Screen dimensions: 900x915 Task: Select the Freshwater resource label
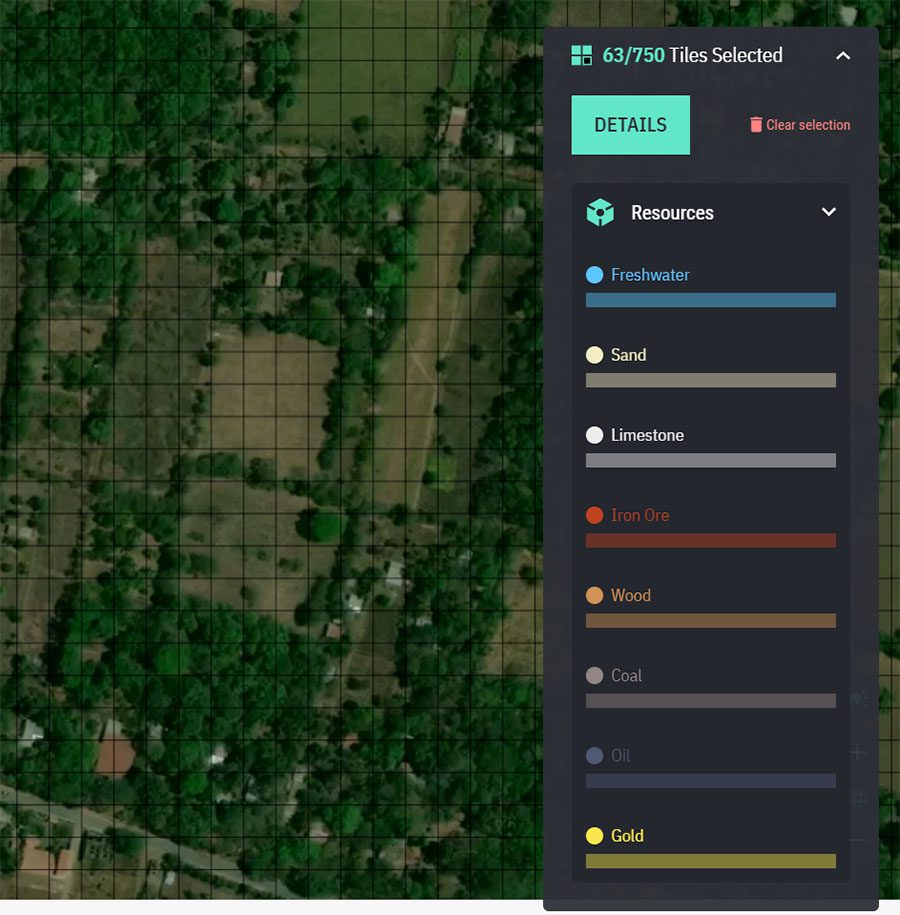point(650,275)
